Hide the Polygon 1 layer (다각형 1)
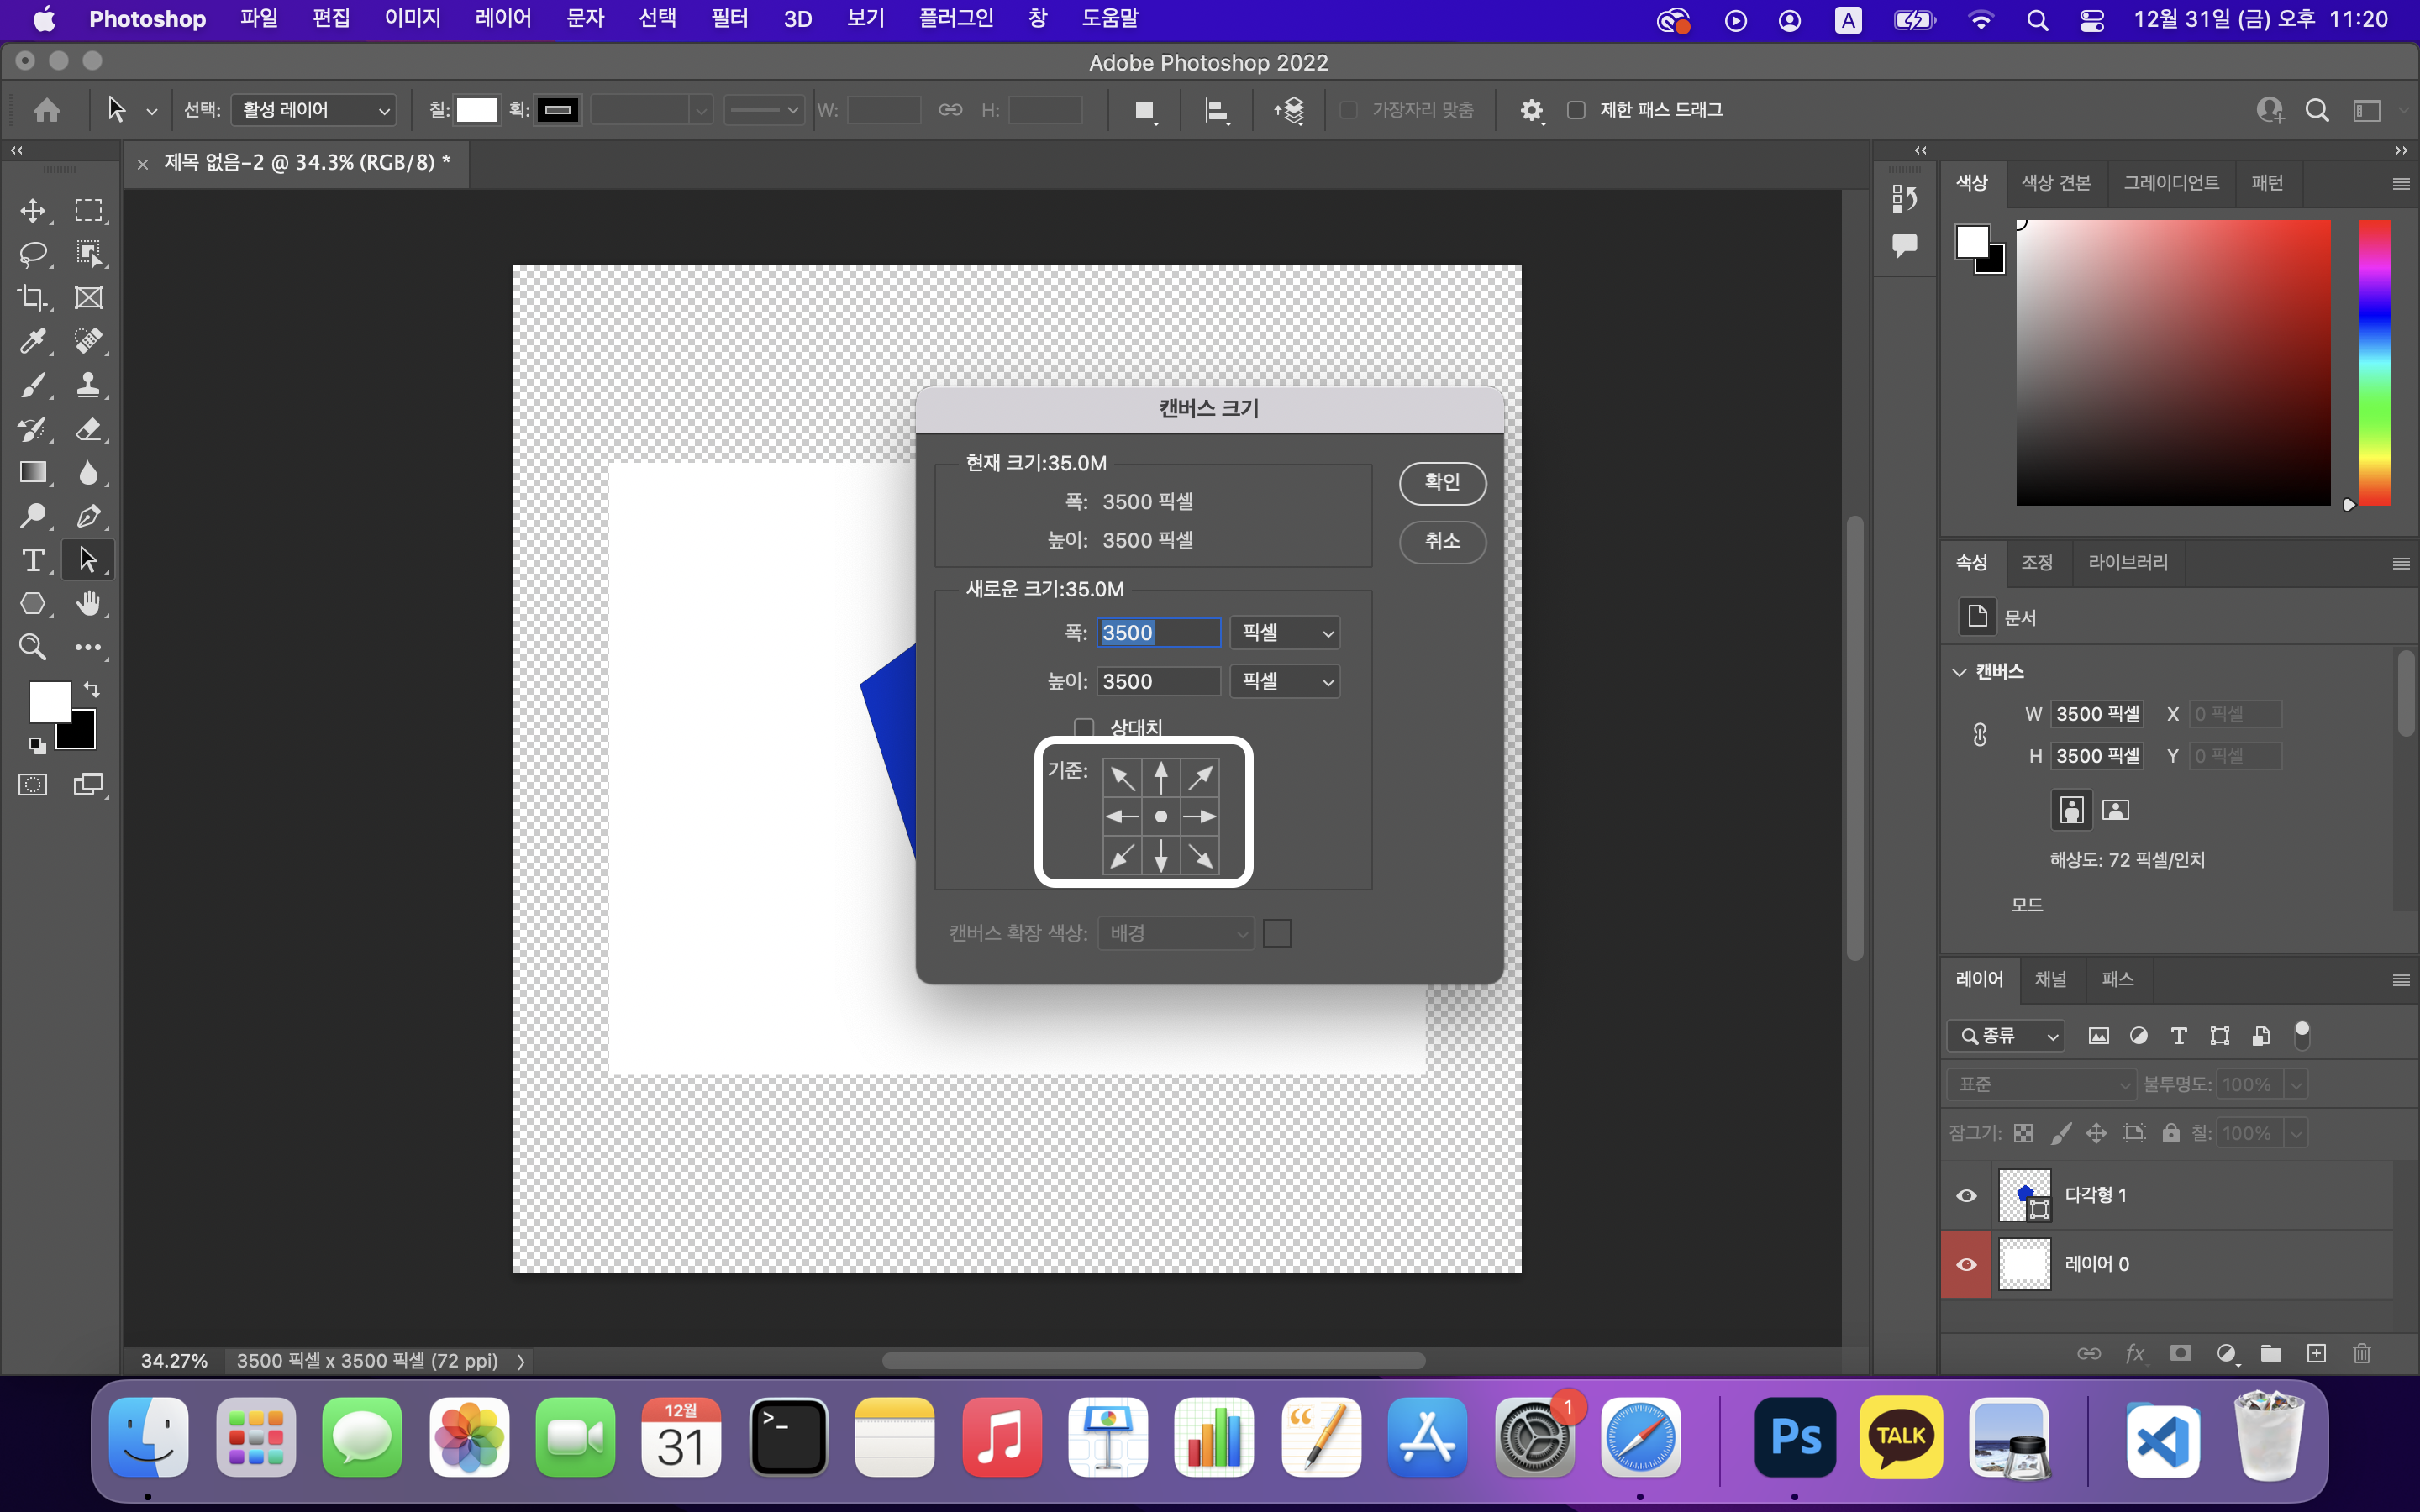Screen dimensions: 2420x1512 click(1966, 1195)
